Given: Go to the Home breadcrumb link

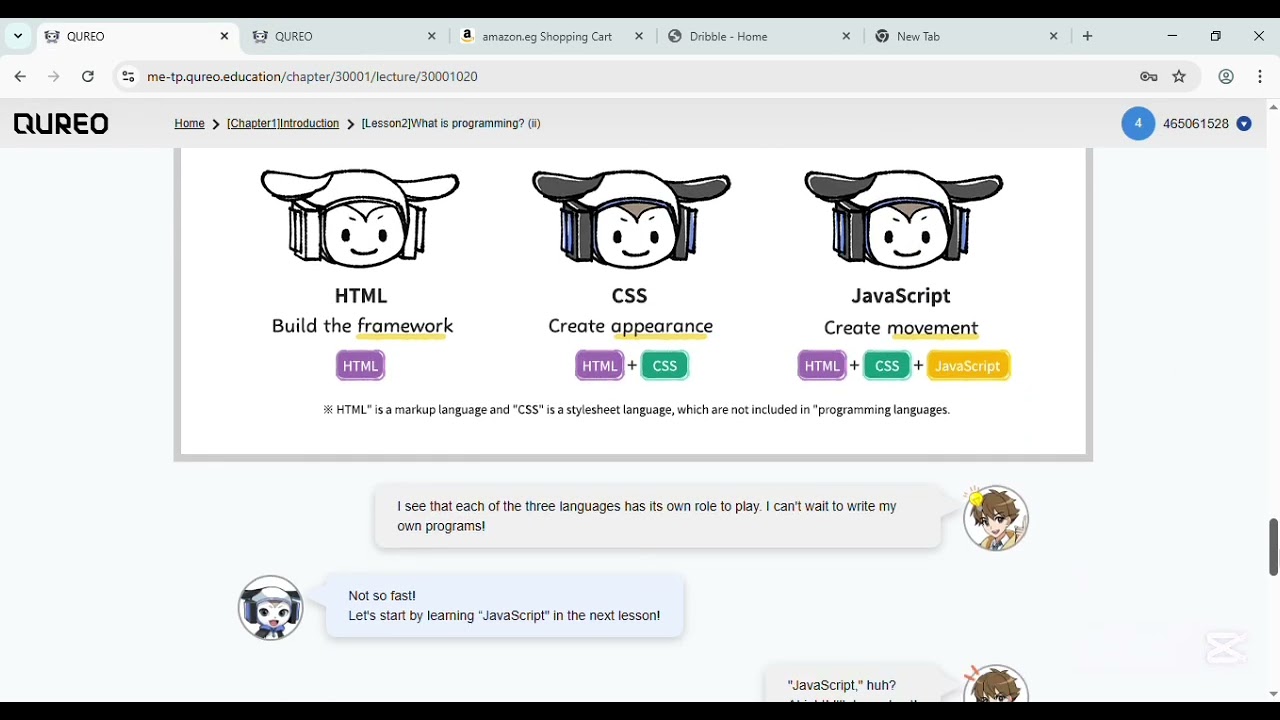Looking at the screenshot, I should pos(189,124).
